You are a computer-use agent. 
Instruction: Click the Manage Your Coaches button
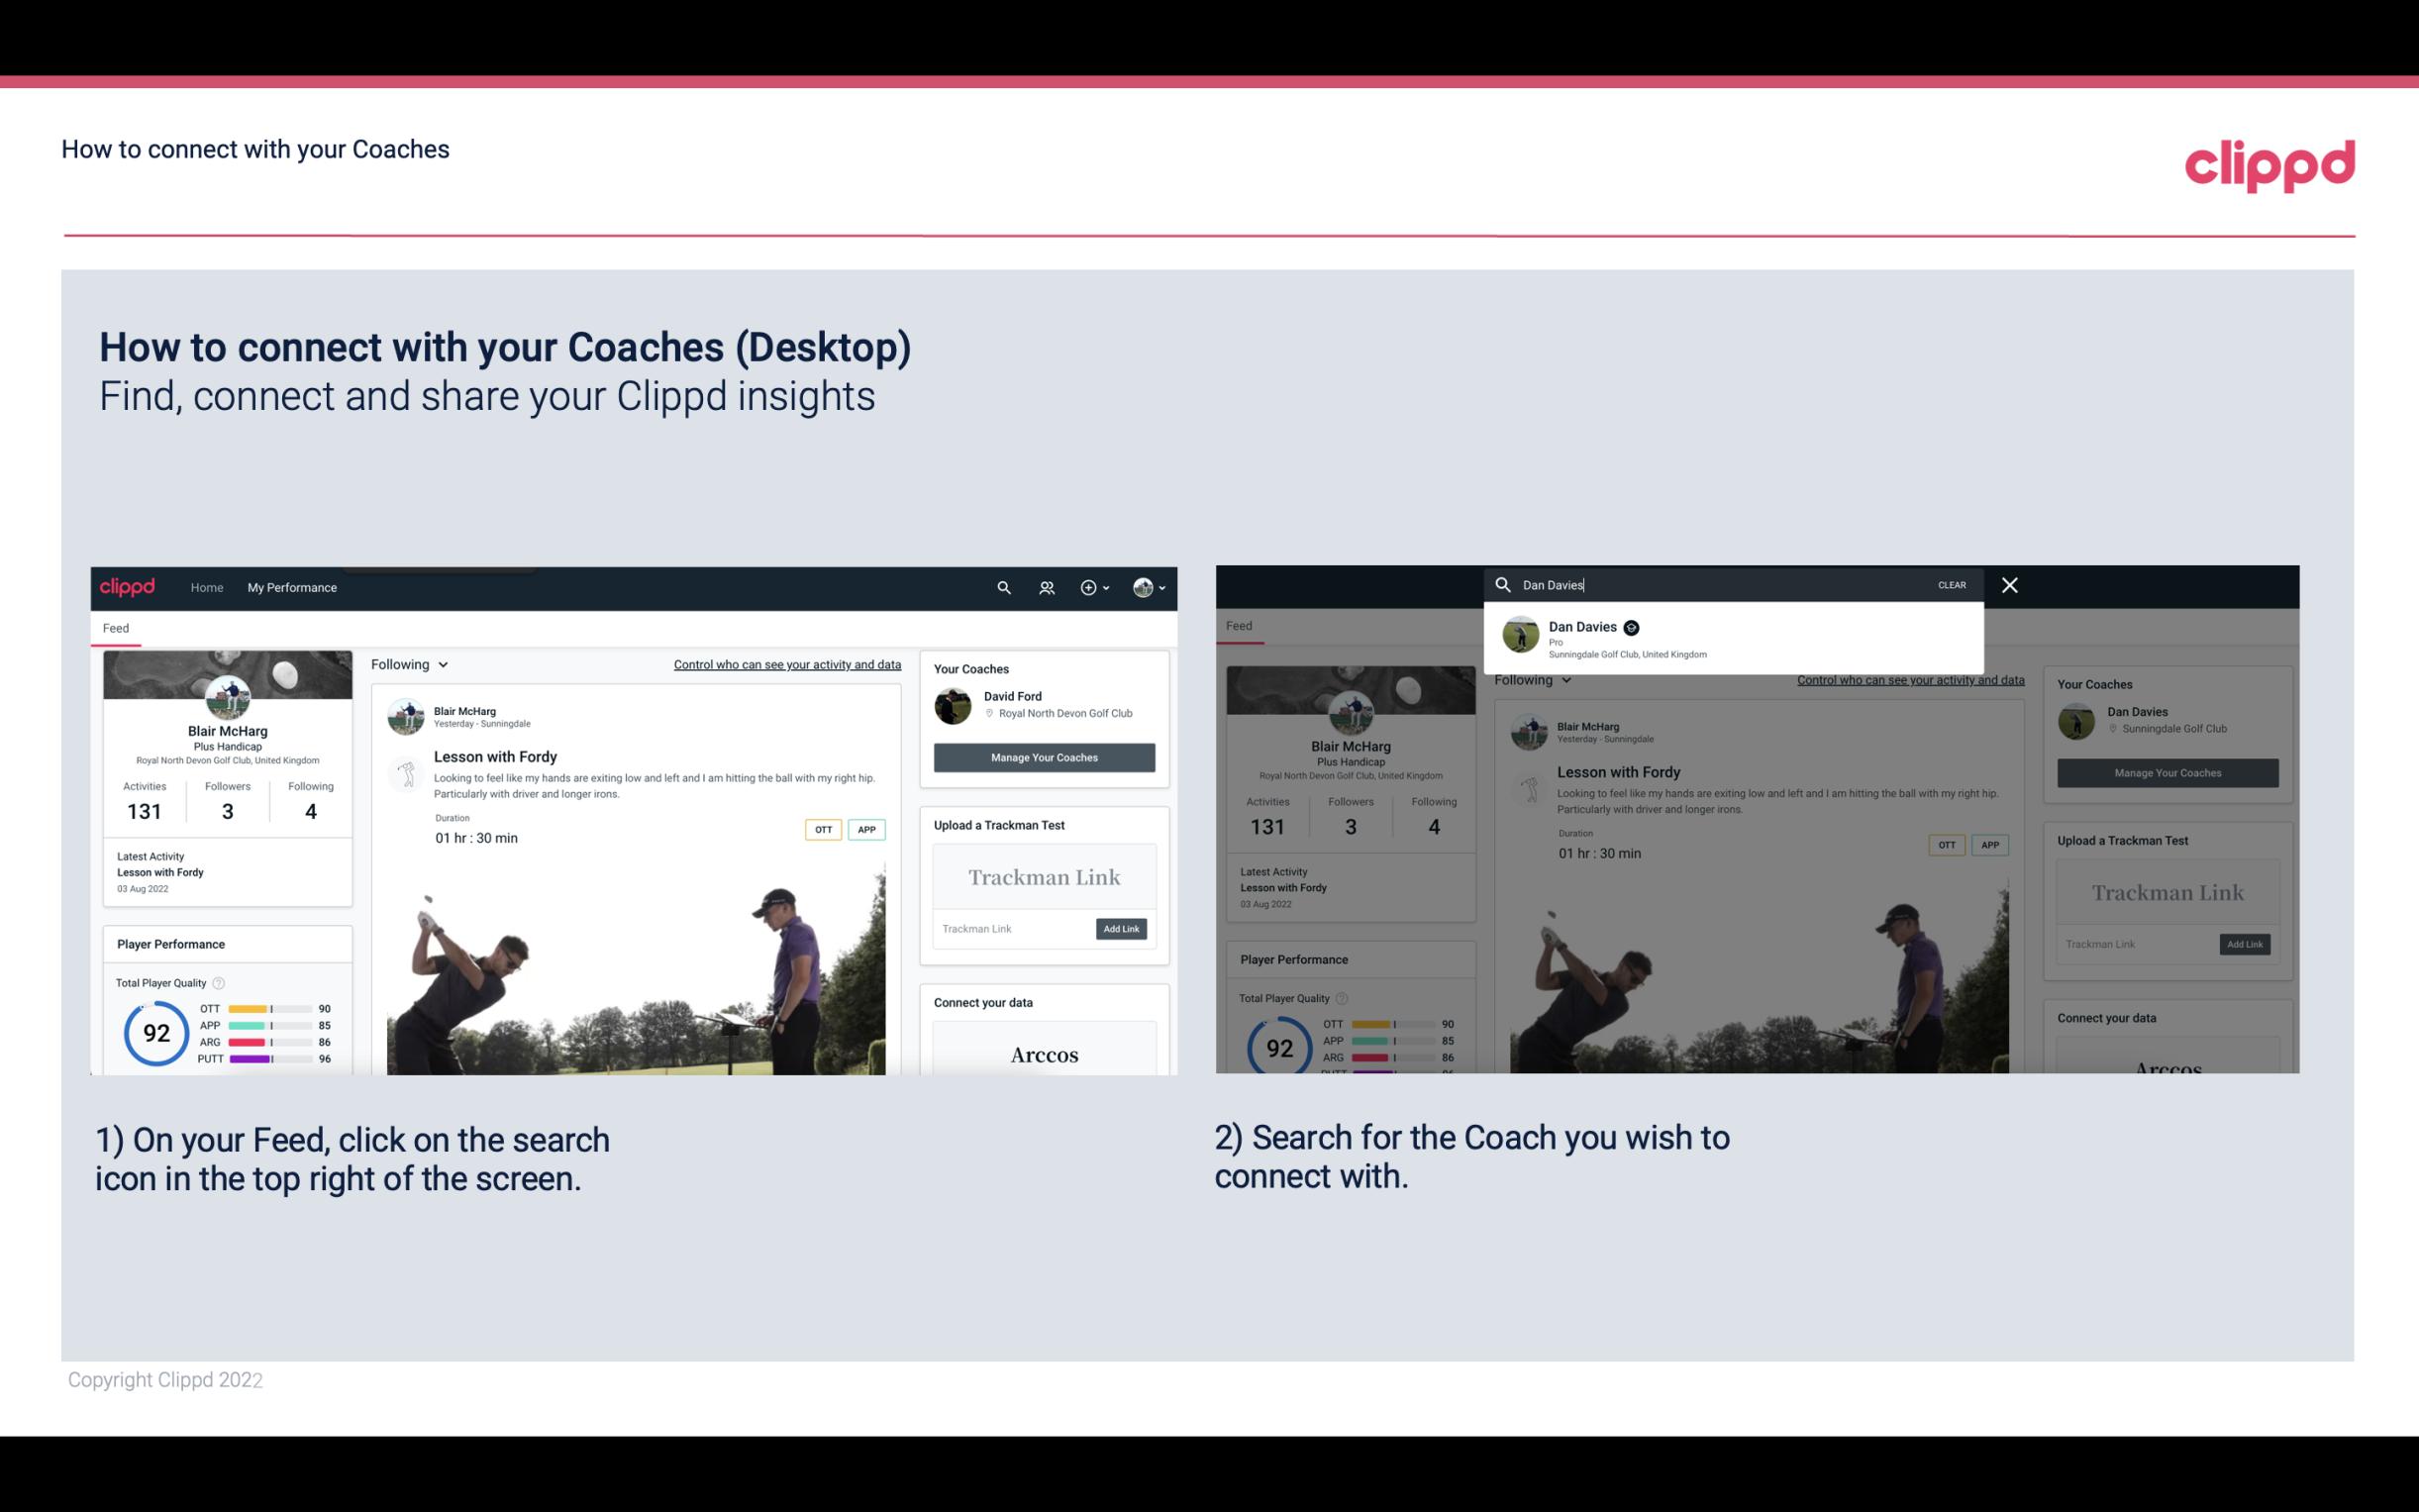[x=1042, y=756]
